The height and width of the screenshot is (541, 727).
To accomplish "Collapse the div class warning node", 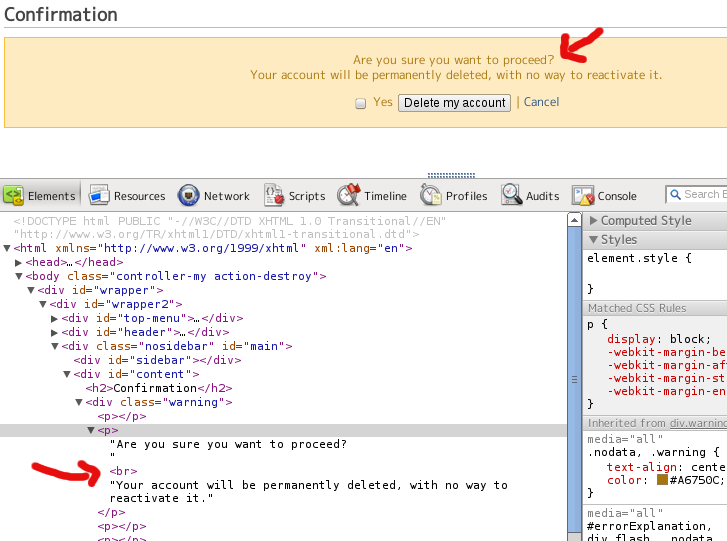I will click(x=79, y=402).
